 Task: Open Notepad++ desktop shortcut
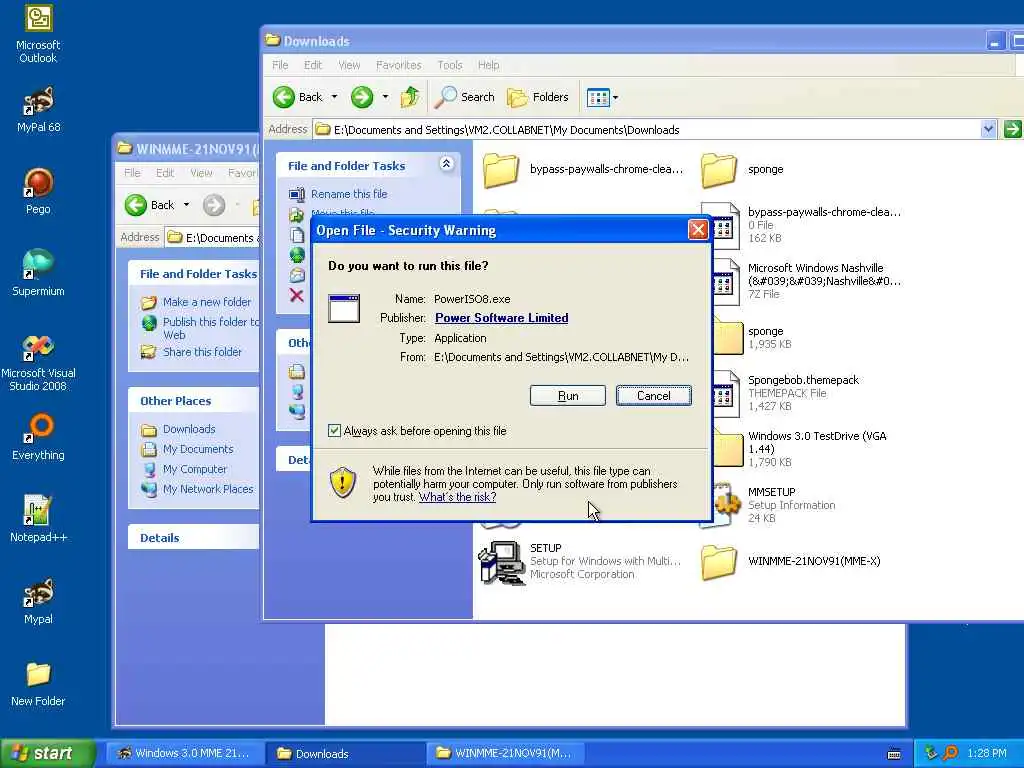click(x=38, y=519)
